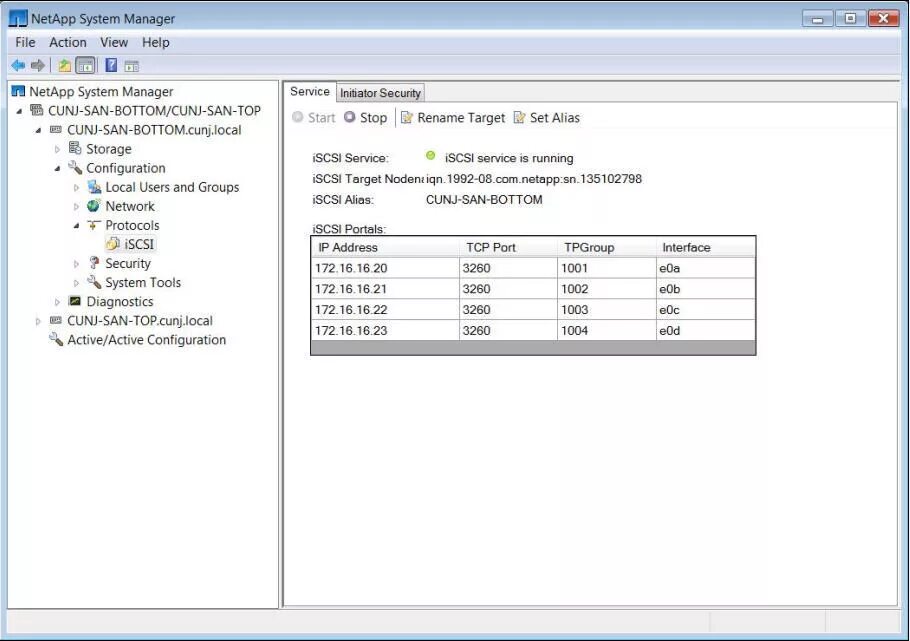Click the Configuration wrench icon

click(x=75, y=168)
